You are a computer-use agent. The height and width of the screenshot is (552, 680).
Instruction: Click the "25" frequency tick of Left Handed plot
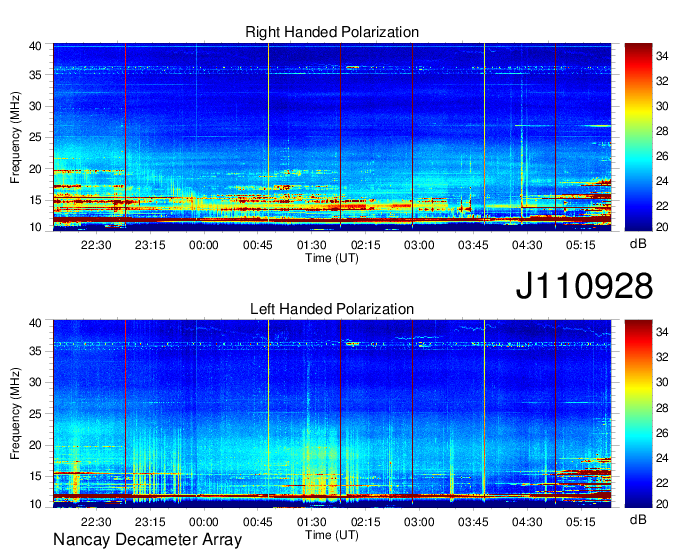[x=35, y=414]
